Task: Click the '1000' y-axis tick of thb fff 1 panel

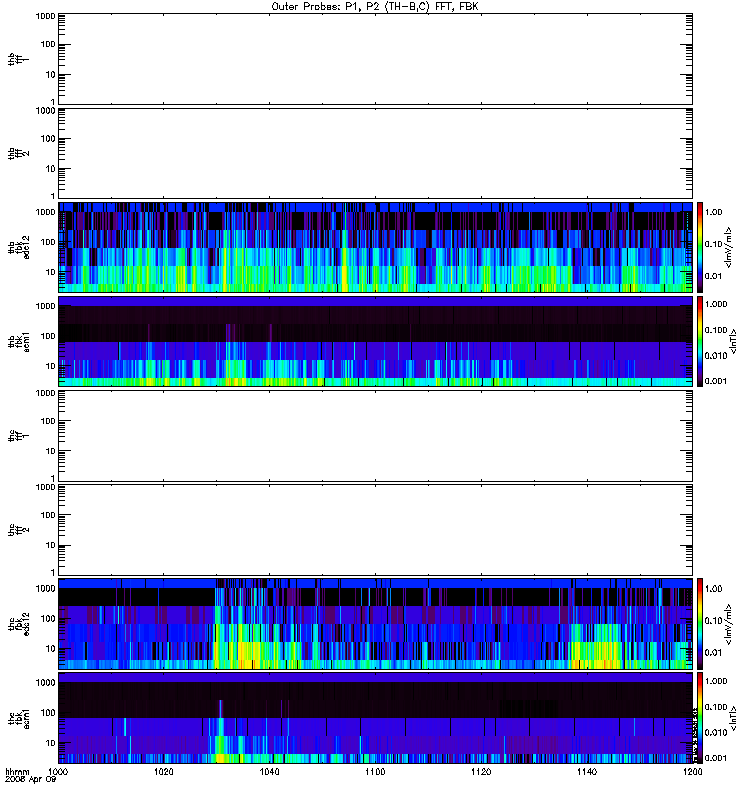Action: click(x=45, y=16)
